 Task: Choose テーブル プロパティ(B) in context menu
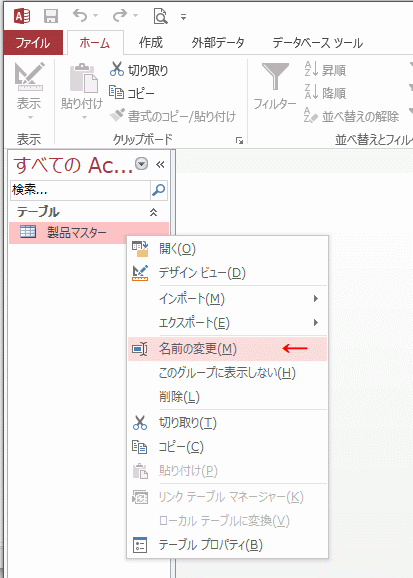click(x=228, y=545)
